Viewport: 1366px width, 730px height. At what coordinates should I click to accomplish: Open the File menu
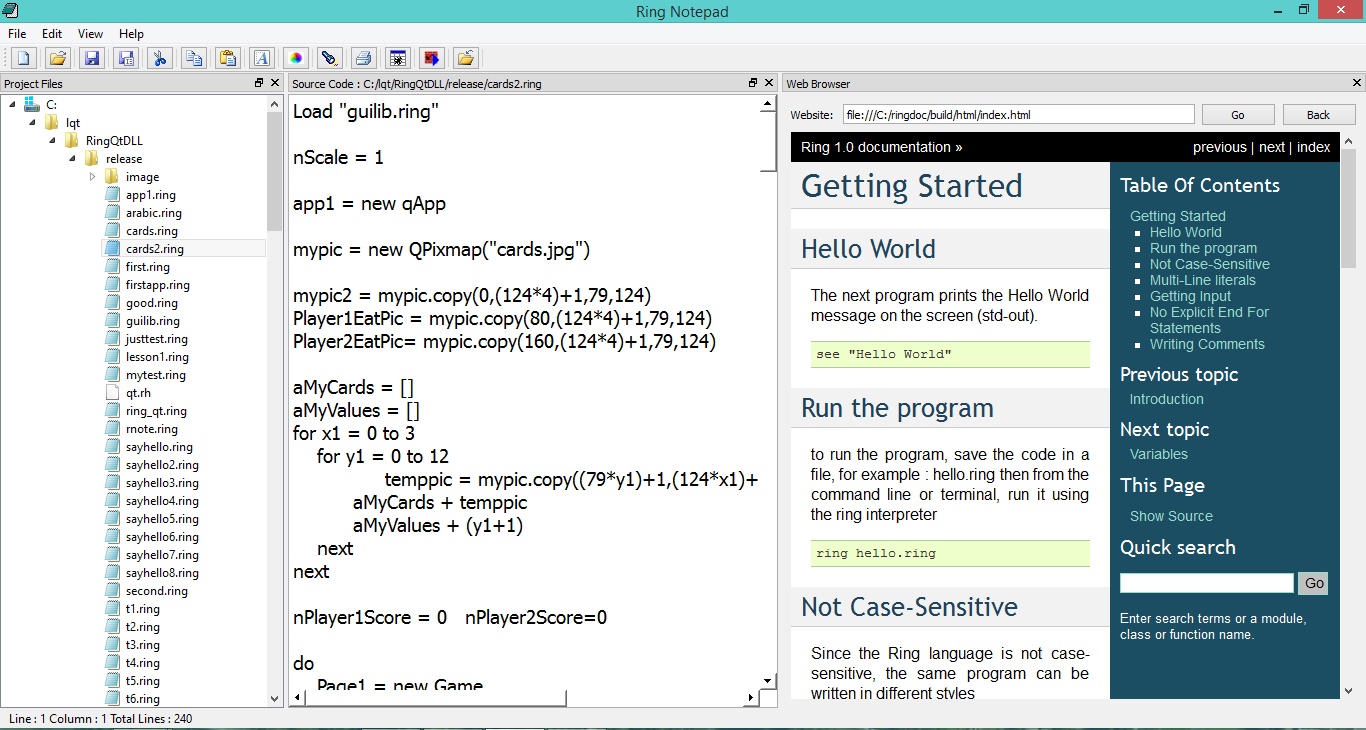[16, 33]
